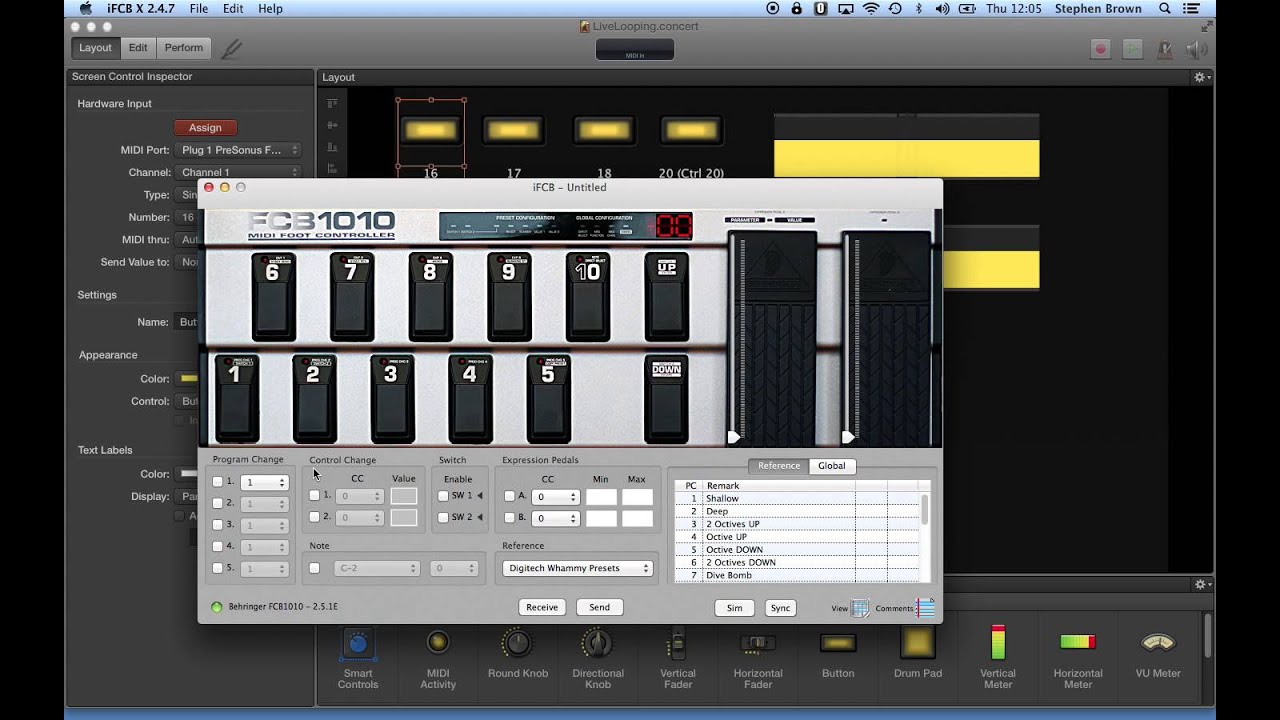Switch to Perform mode in MainStage
The width and height of the screenshot is (1280, 720).
183,48
